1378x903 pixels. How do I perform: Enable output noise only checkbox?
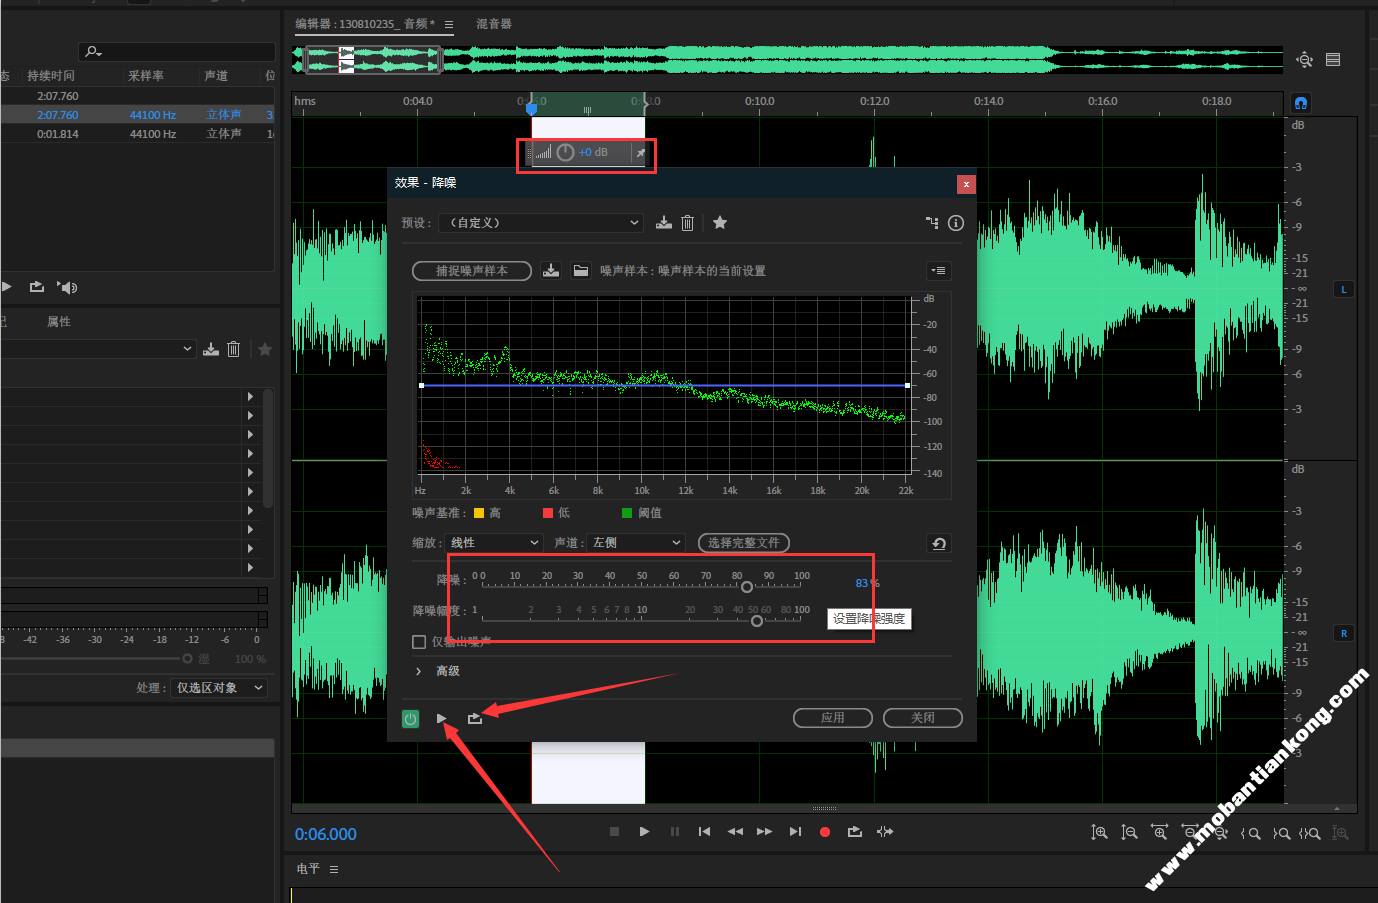tap(419, 642)
